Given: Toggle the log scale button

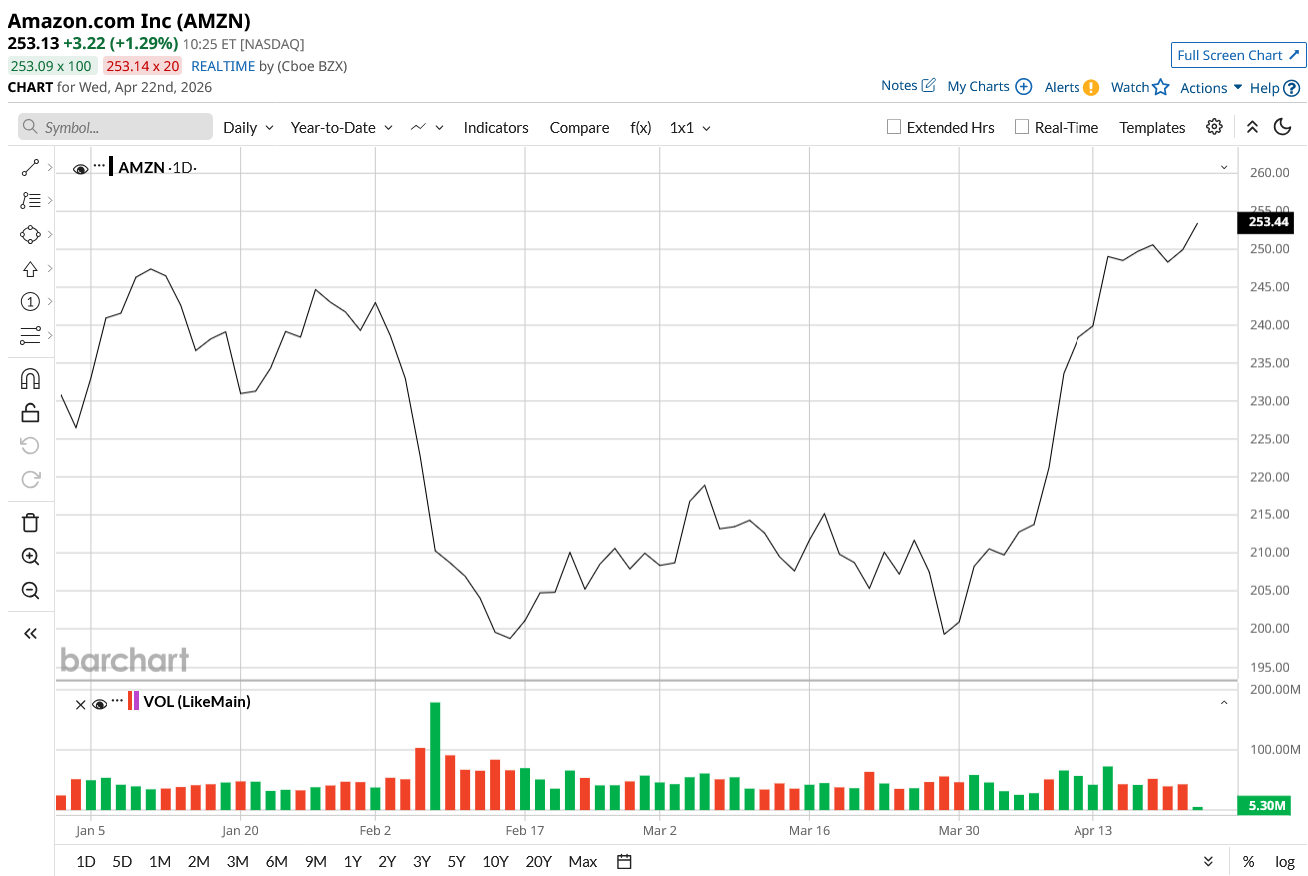Looking at the screenshot, I should click(x=1284, y=861).
